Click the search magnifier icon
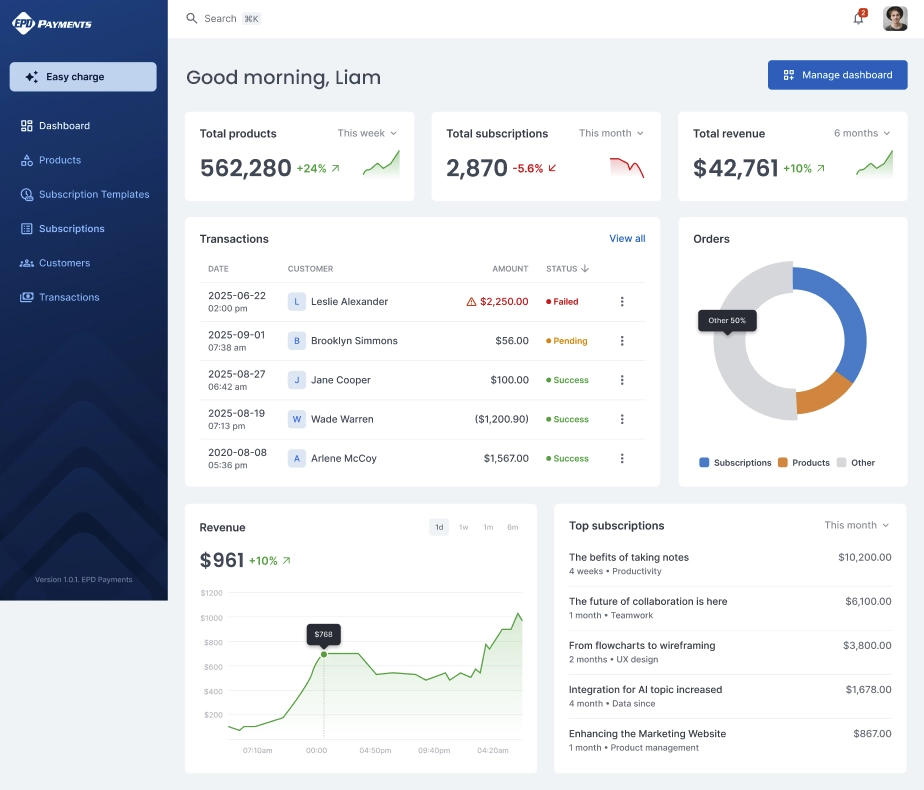This screenshot has width=924, height=790. click(x=192, y=18)
